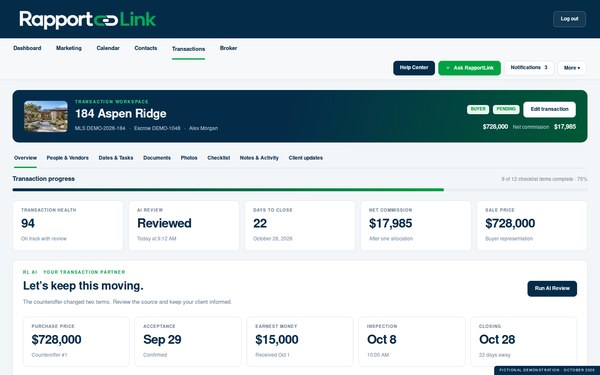The height and width of the screenshot is (375, 600).
Task: Click the Ask RapportLink button
Action: pyautogui.click(x=470, y=68)
